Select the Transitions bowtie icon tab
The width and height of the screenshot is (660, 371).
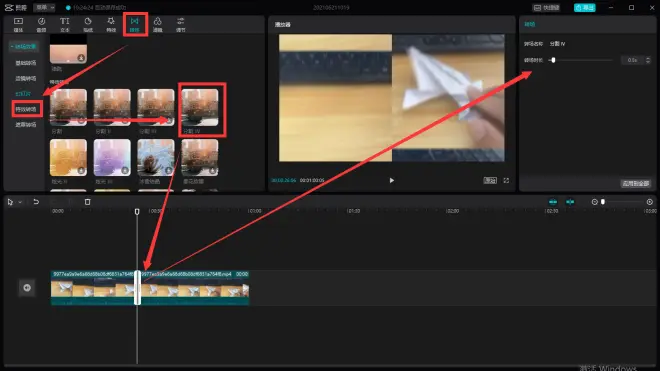point(134,24)
